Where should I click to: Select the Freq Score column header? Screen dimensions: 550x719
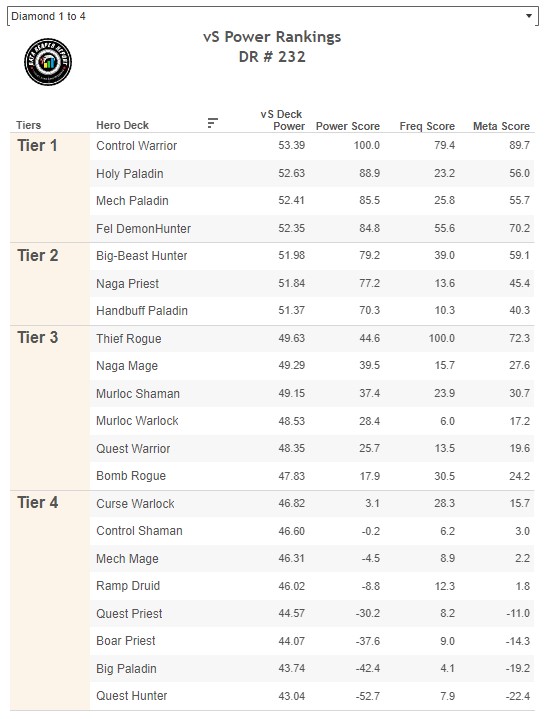point(427,126)
